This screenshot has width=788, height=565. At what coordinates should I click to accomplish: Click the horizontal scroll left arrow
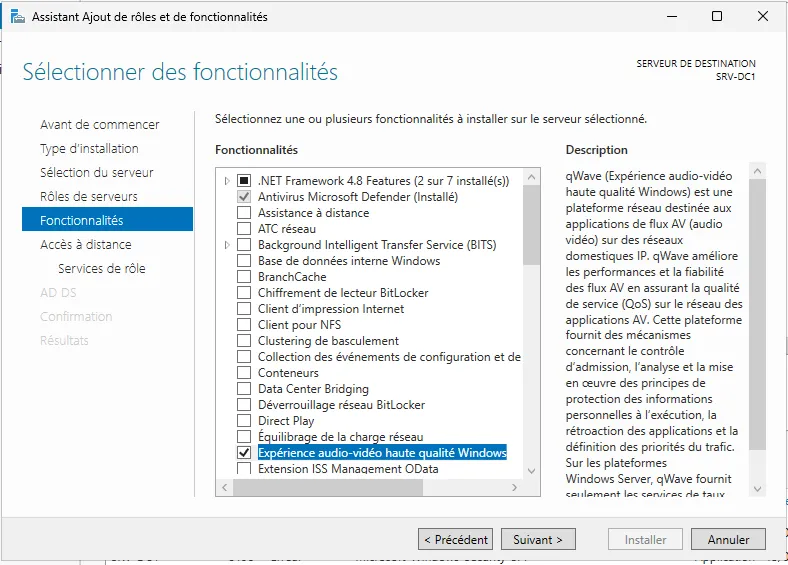click(224, 488)
